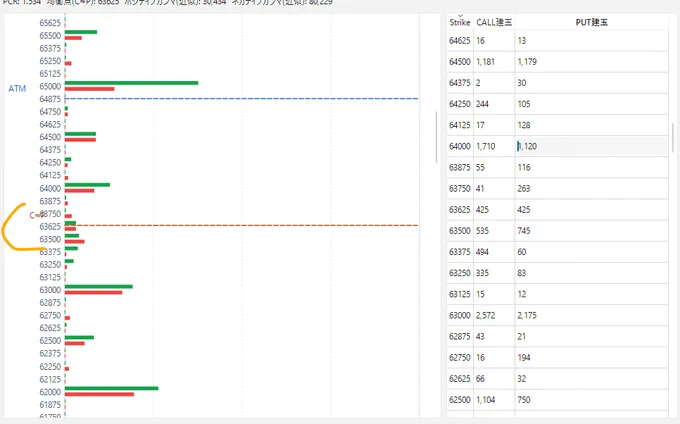This screenshot has width=680, height=424.
Task: Select PUT cell 116 in row 63875
Action: [524, 167]
